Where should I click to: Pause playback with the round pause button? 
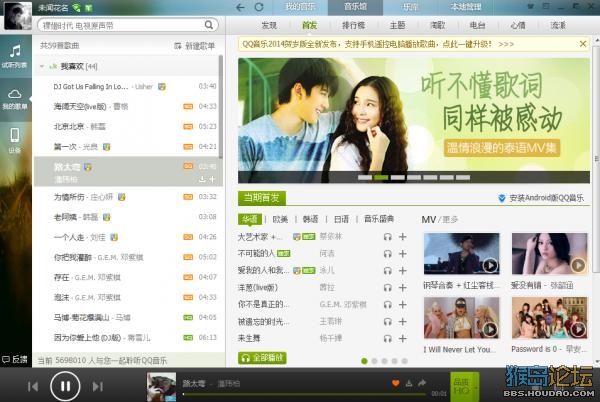pyautogui.click(x=65, y=386)
